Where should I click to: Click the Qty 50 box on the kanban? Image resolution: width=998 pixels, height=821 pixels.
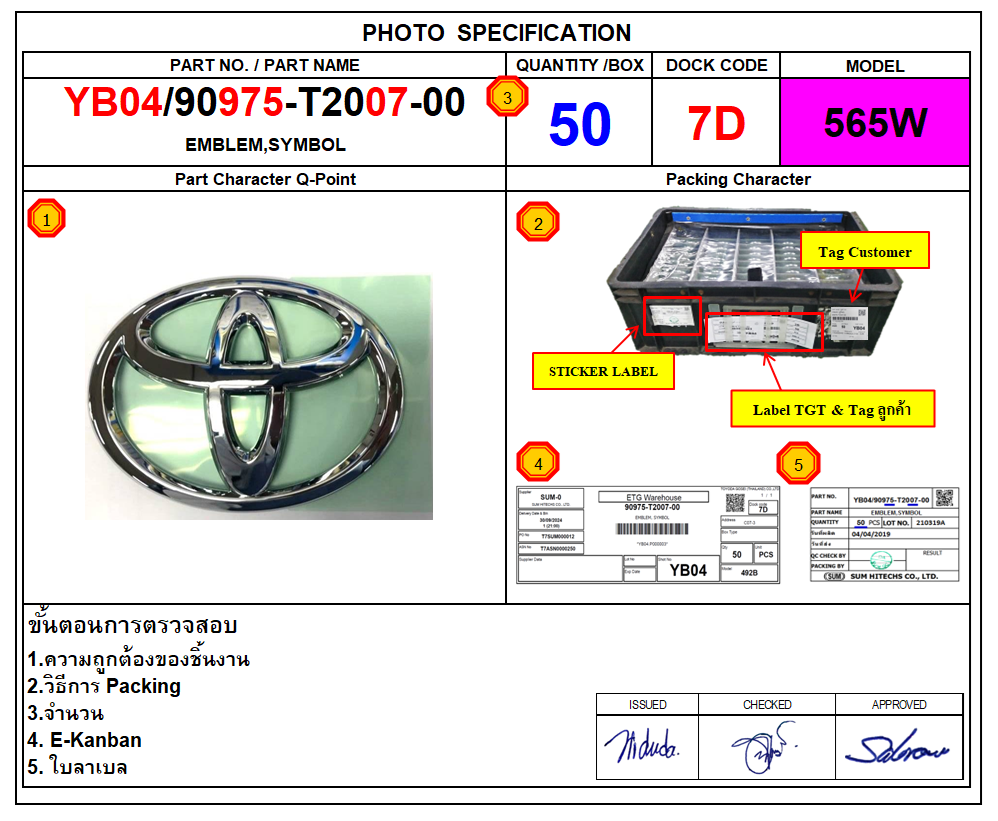736,554
